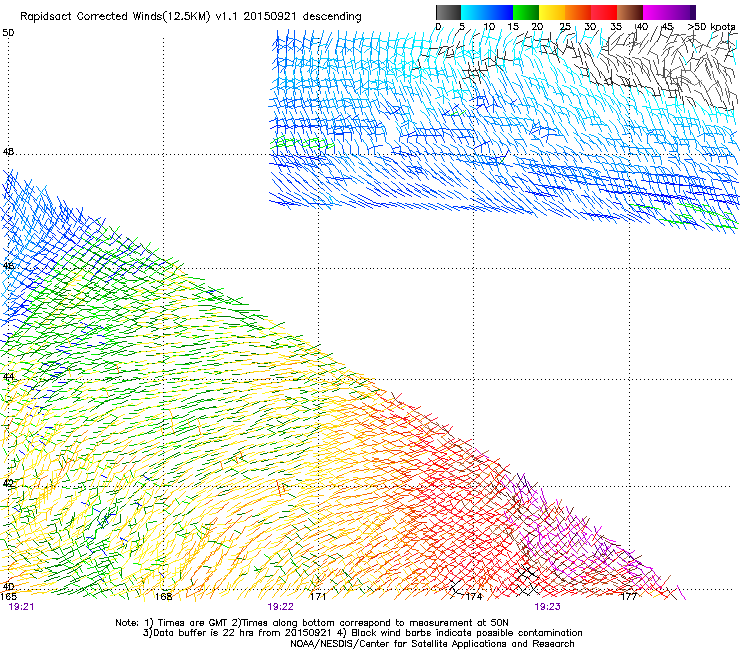Click the red 30–35 knots legend swatch
This screenshot has height=650, width=740.
point(604,12)
